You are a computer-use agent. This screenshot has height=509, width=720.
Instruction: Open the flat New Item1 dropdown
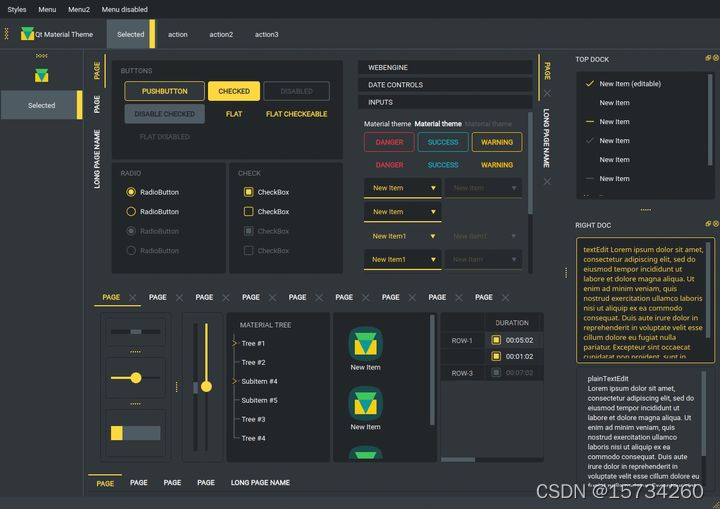[402, 236]
